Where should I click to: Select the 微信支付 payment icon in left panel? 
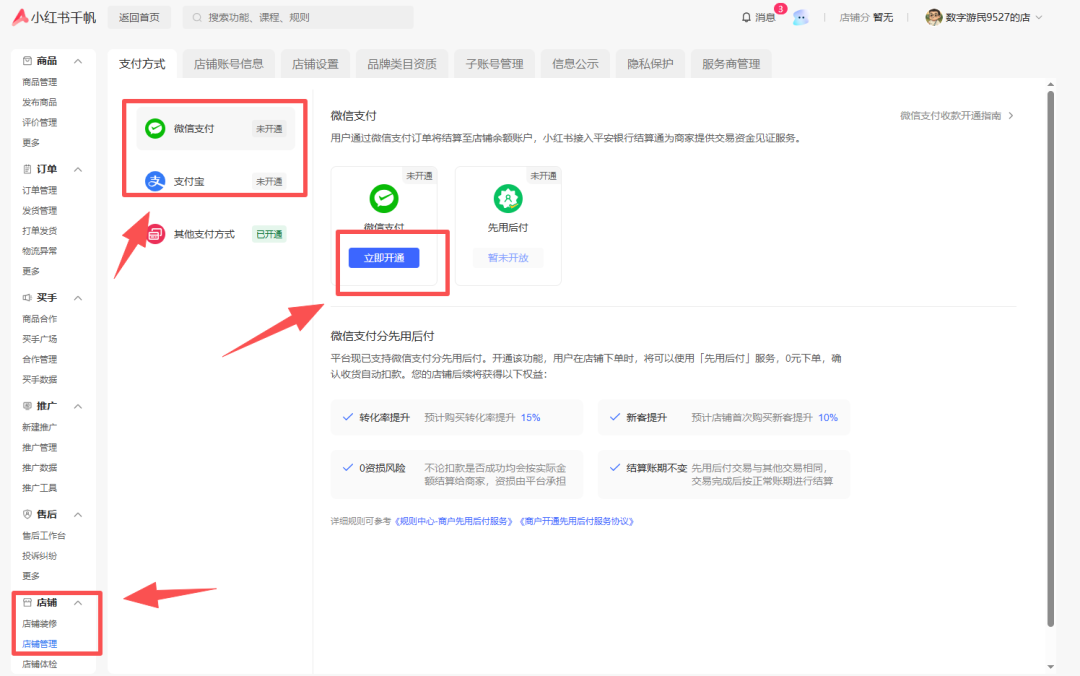[154, 128]
